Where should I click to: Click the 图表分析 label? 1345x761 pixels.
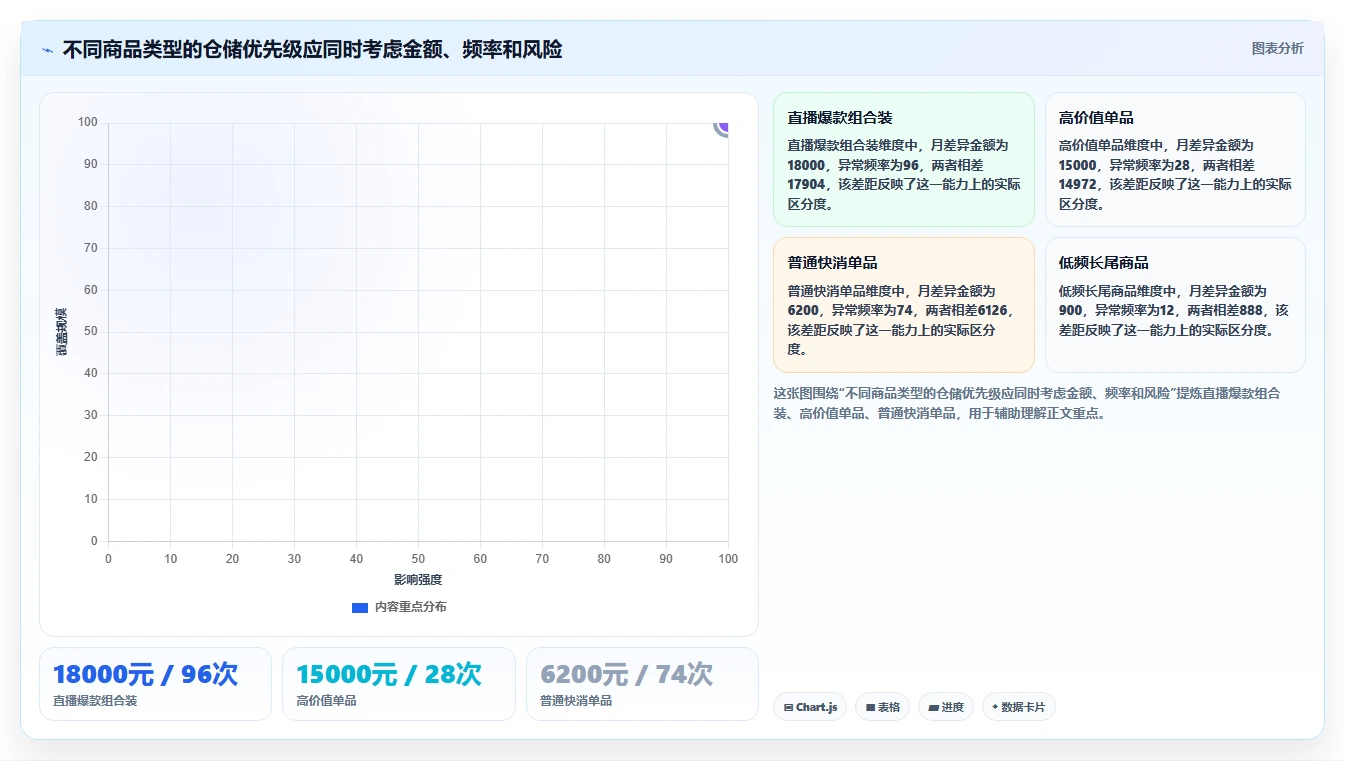click(1277, 48)
